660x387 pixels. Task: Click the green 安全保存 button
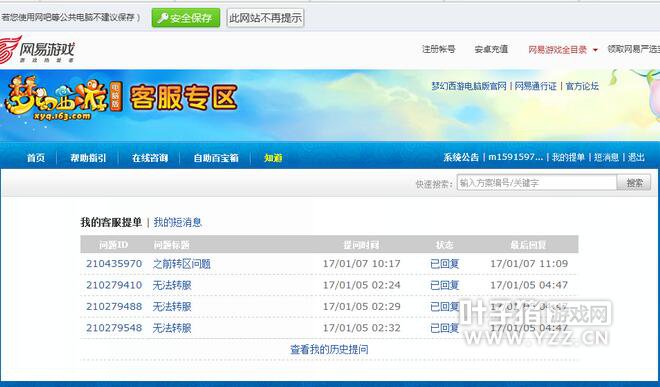point(186,18)
